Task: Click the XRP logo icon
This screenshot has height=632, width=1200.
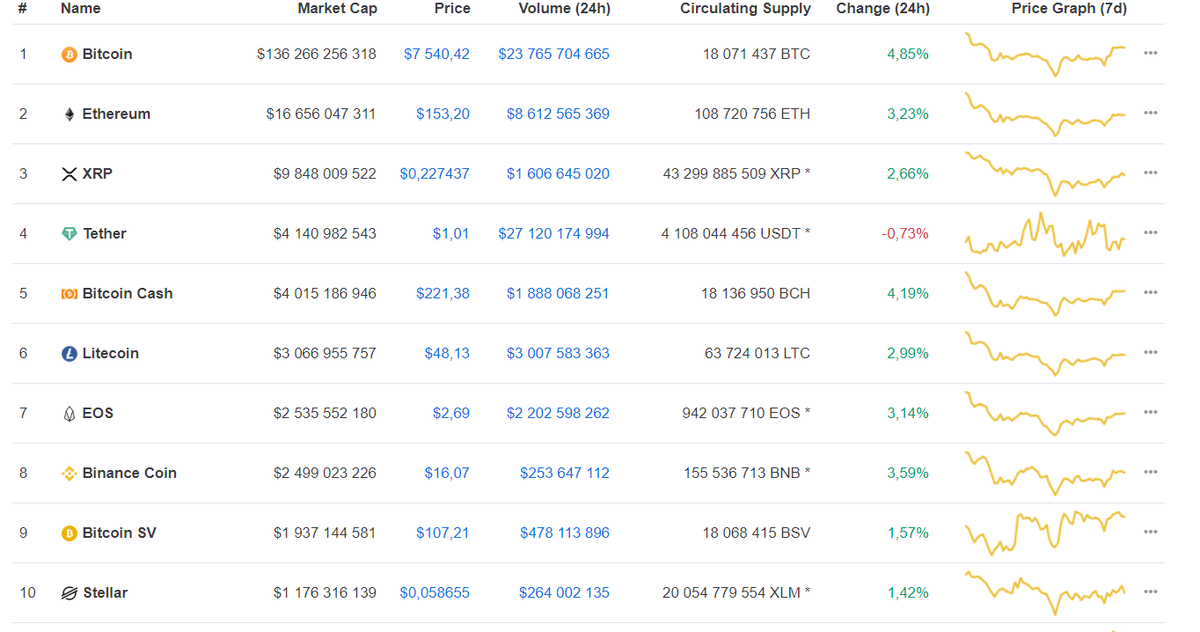Action: [67, 174]
